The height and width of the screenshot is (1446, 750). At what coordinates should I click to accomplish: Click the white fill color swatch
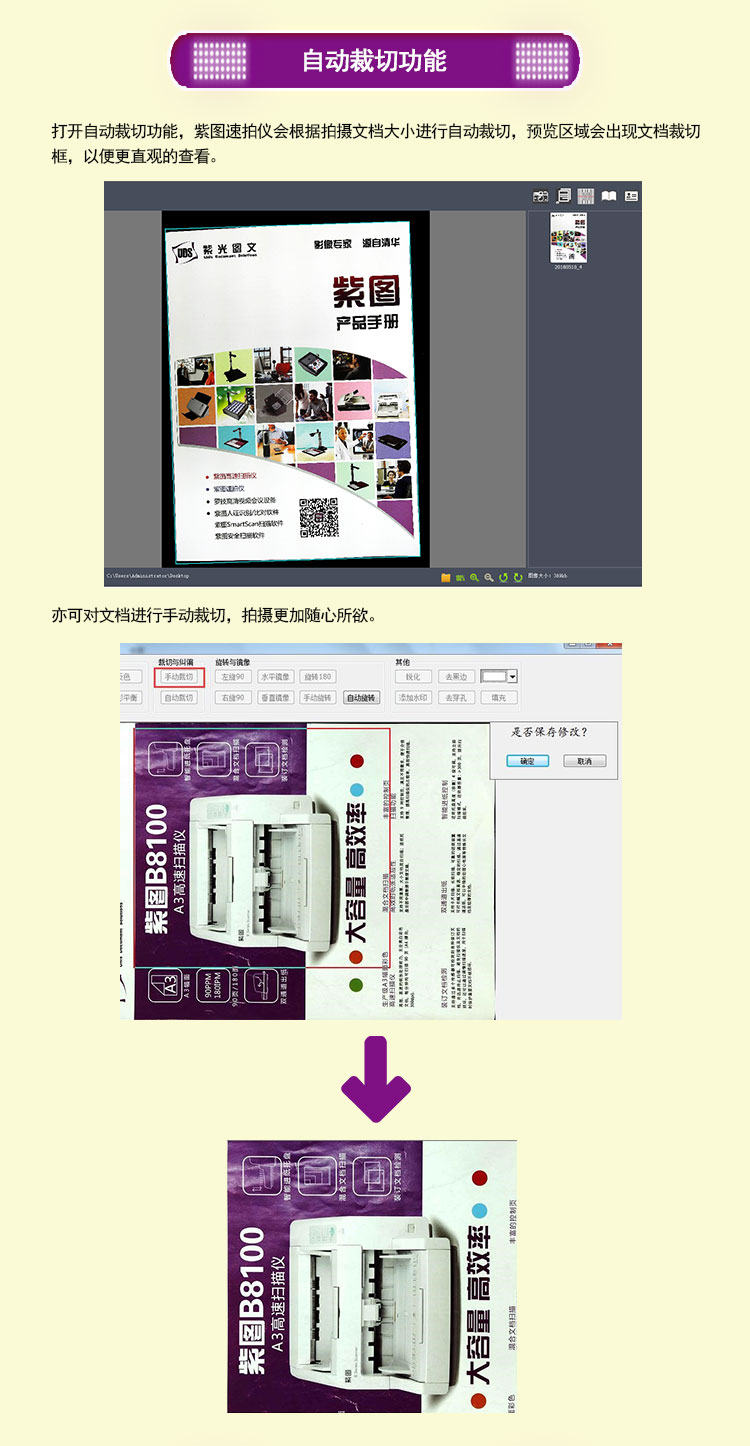coord(494,677)
